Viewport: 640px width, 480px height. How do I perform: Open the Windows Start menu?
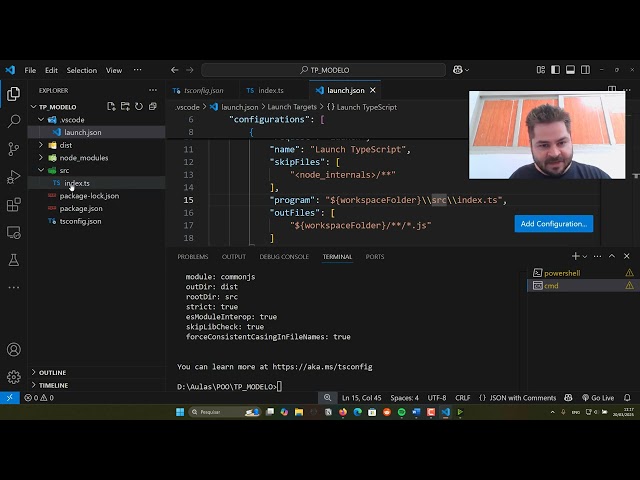pyautogui.click(x=180, y=412)
